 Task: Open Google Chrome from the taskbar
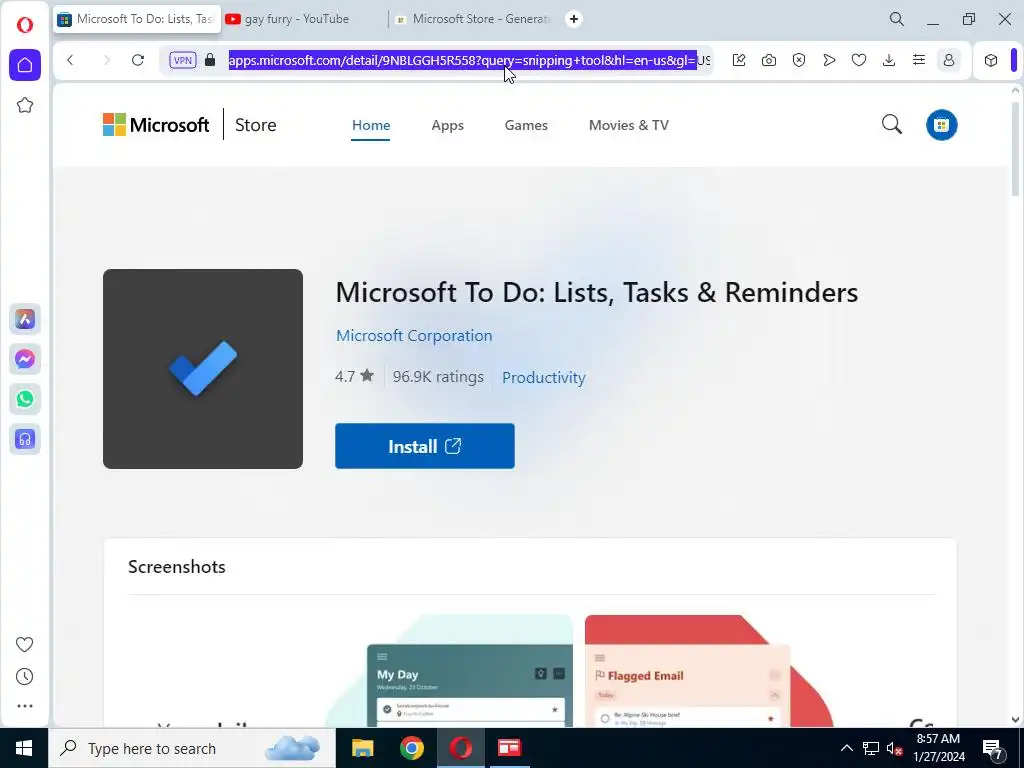click(x=411, y=748)
